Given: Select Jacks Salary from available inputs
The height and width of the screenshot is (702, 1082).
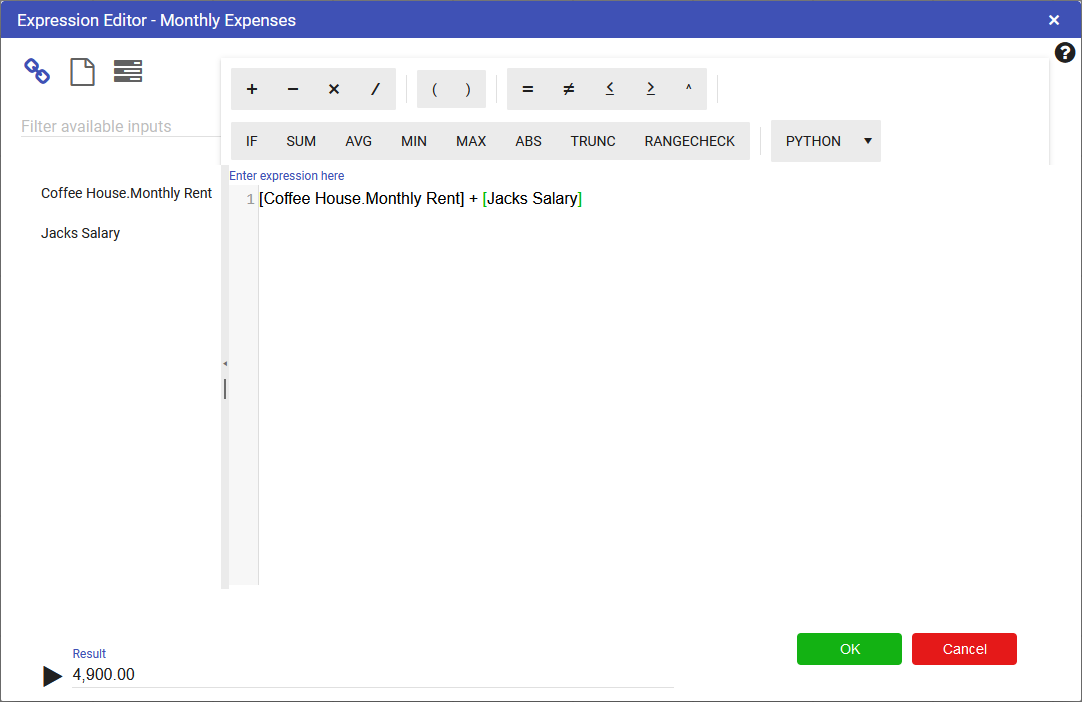Looking at the screenshot, I should 80,233.
